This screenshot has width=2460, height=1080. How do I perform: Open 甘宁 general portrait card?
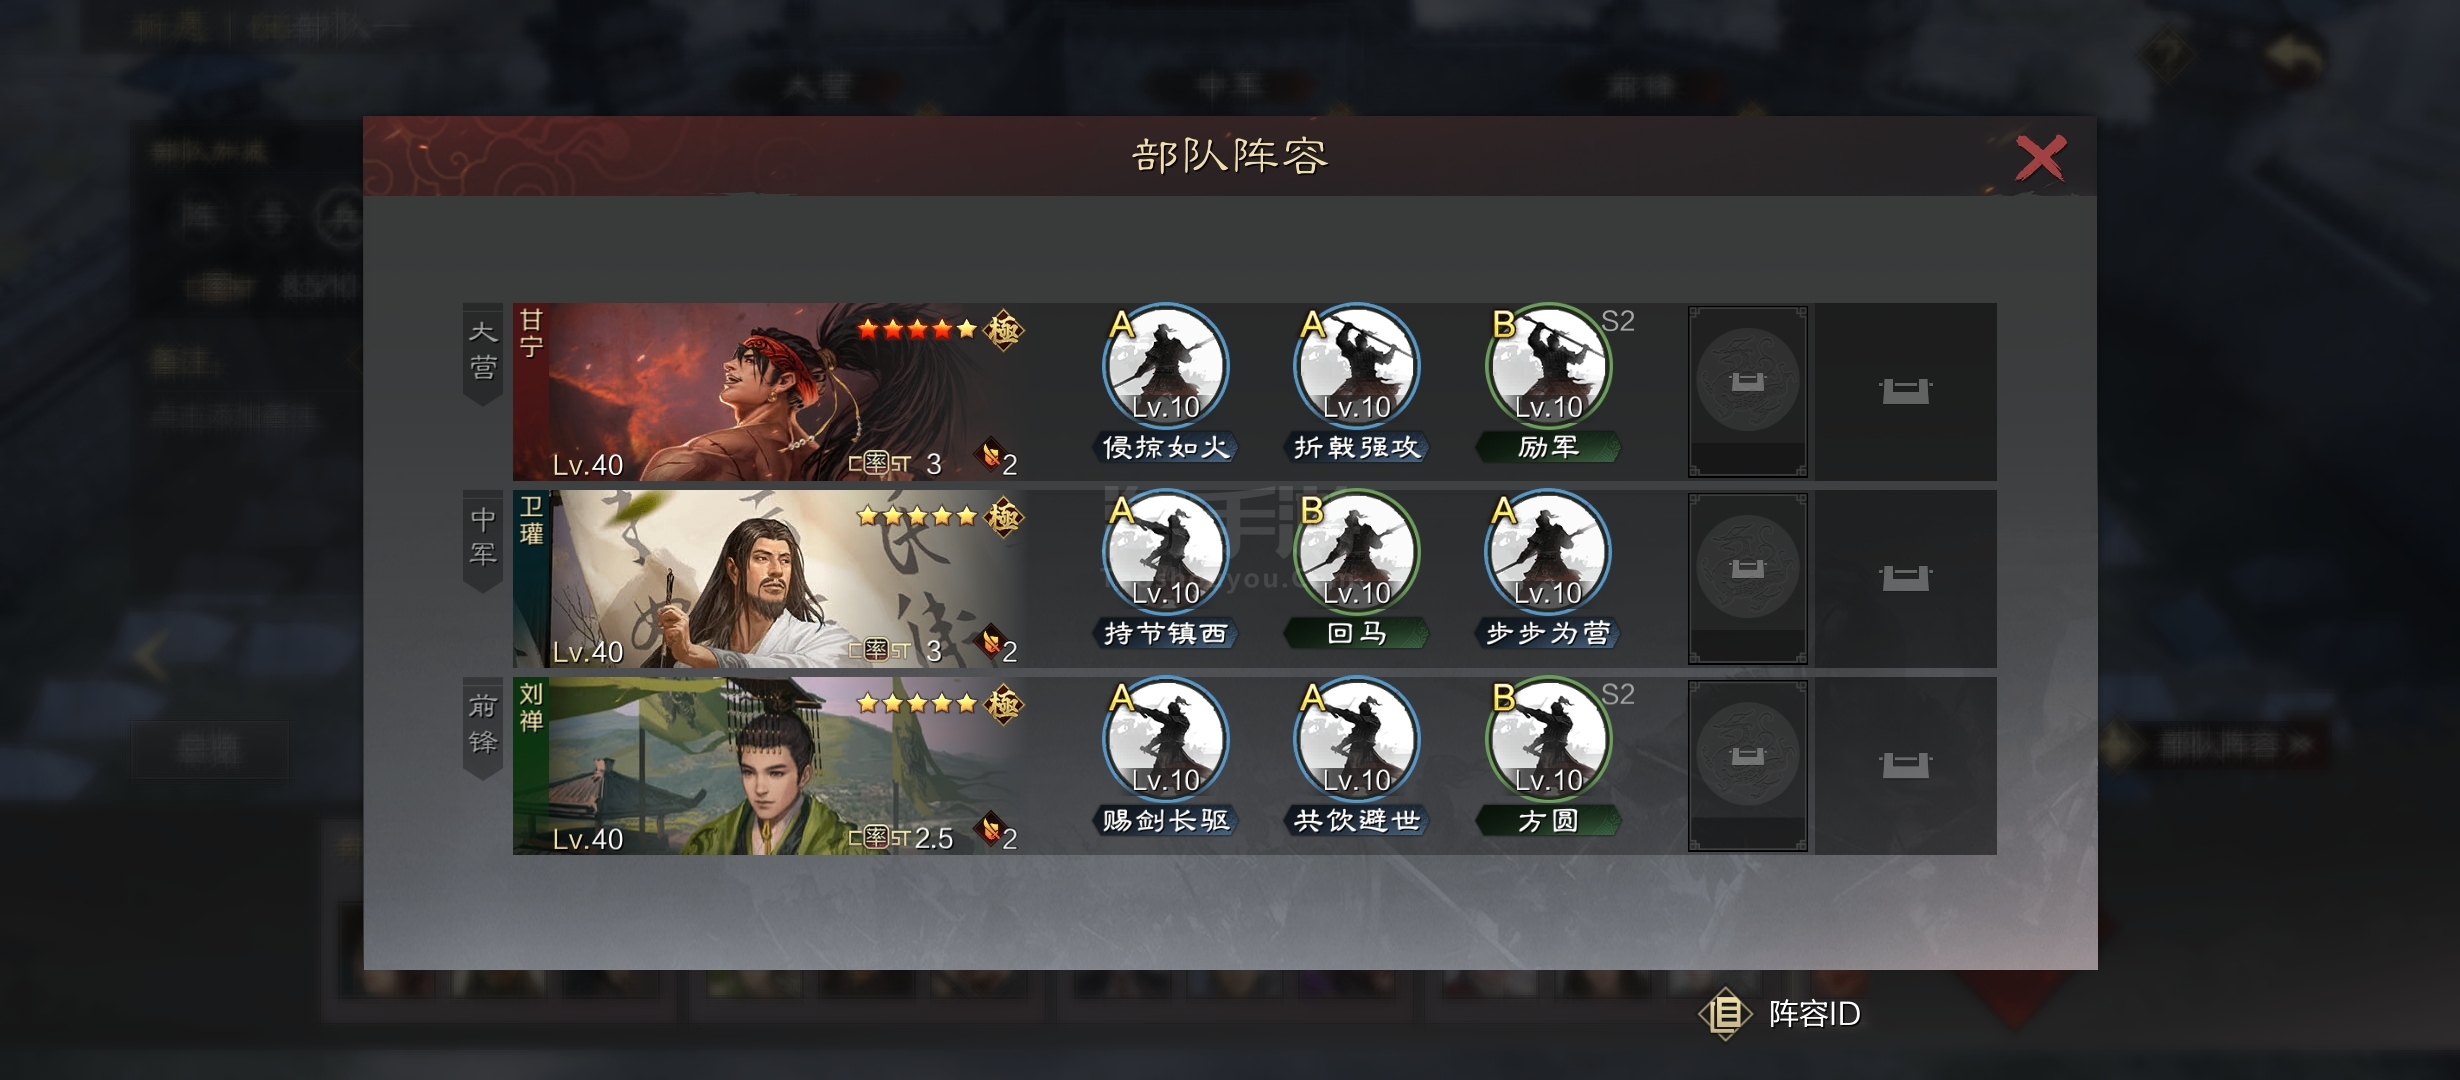(770, 392)
